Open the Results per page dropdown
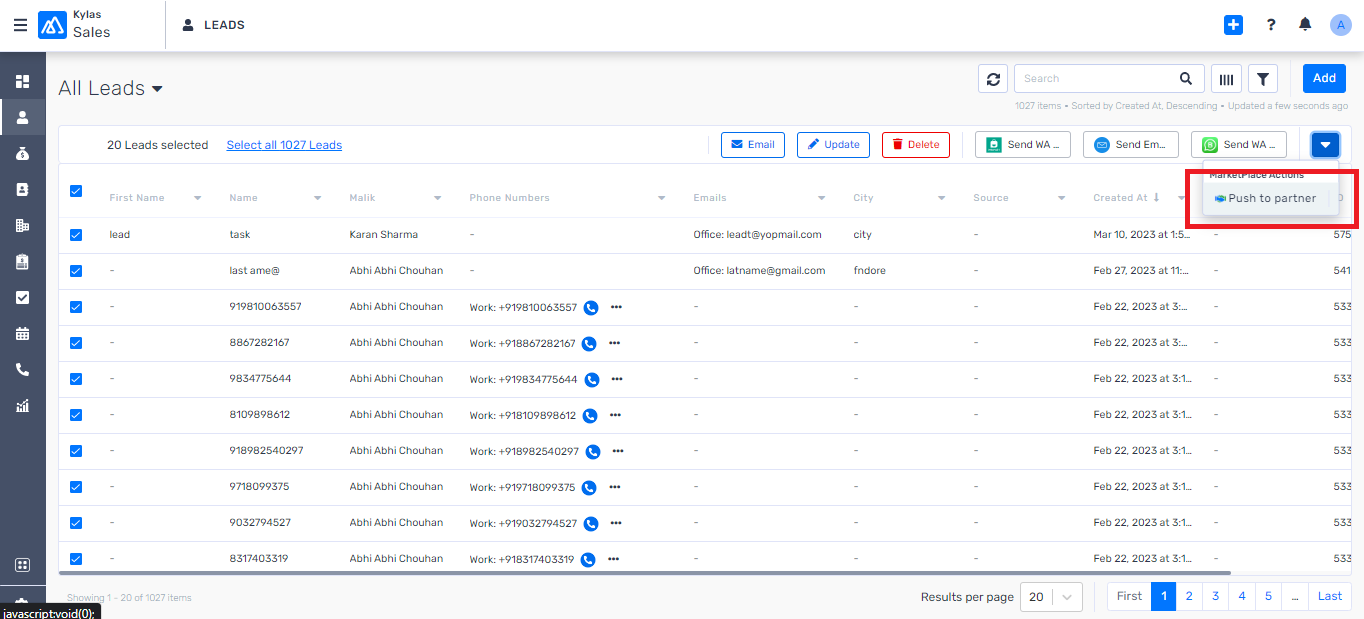Viewport: 1364px width, 619px height. coord(1050,597)
